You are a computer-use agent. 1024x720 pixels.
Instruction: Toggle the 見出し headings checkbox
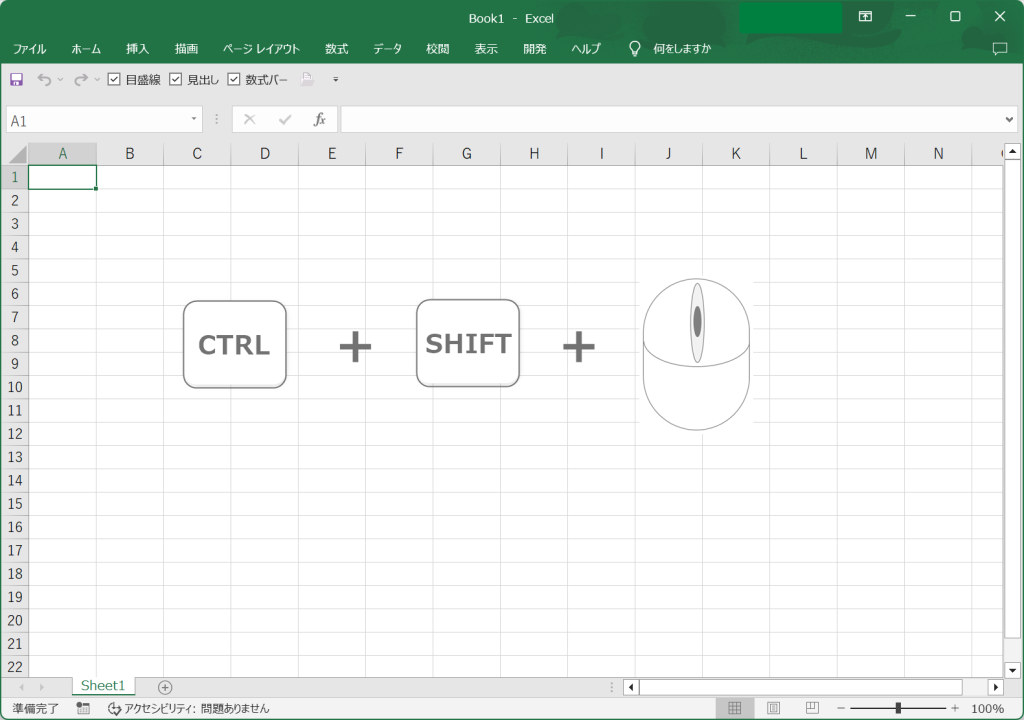176,79
